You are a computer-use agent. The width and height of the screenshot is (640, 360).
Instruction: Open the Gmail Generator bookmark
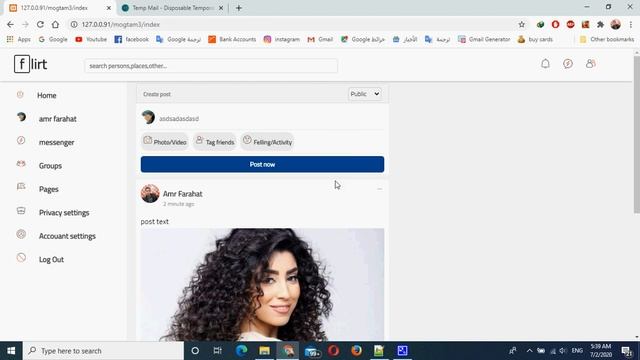click(484, 39)
